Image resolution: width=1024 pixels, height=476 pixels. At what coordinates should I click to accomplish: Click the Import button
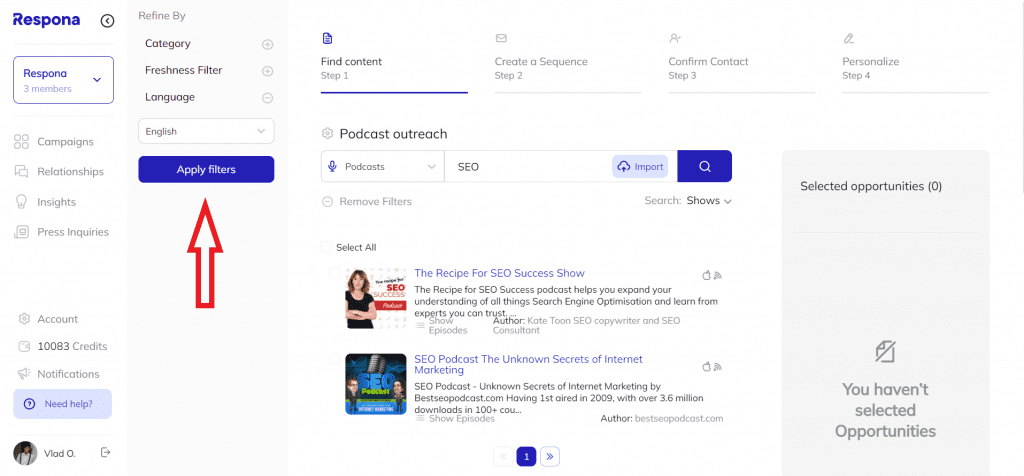click(x=640, y=167)
